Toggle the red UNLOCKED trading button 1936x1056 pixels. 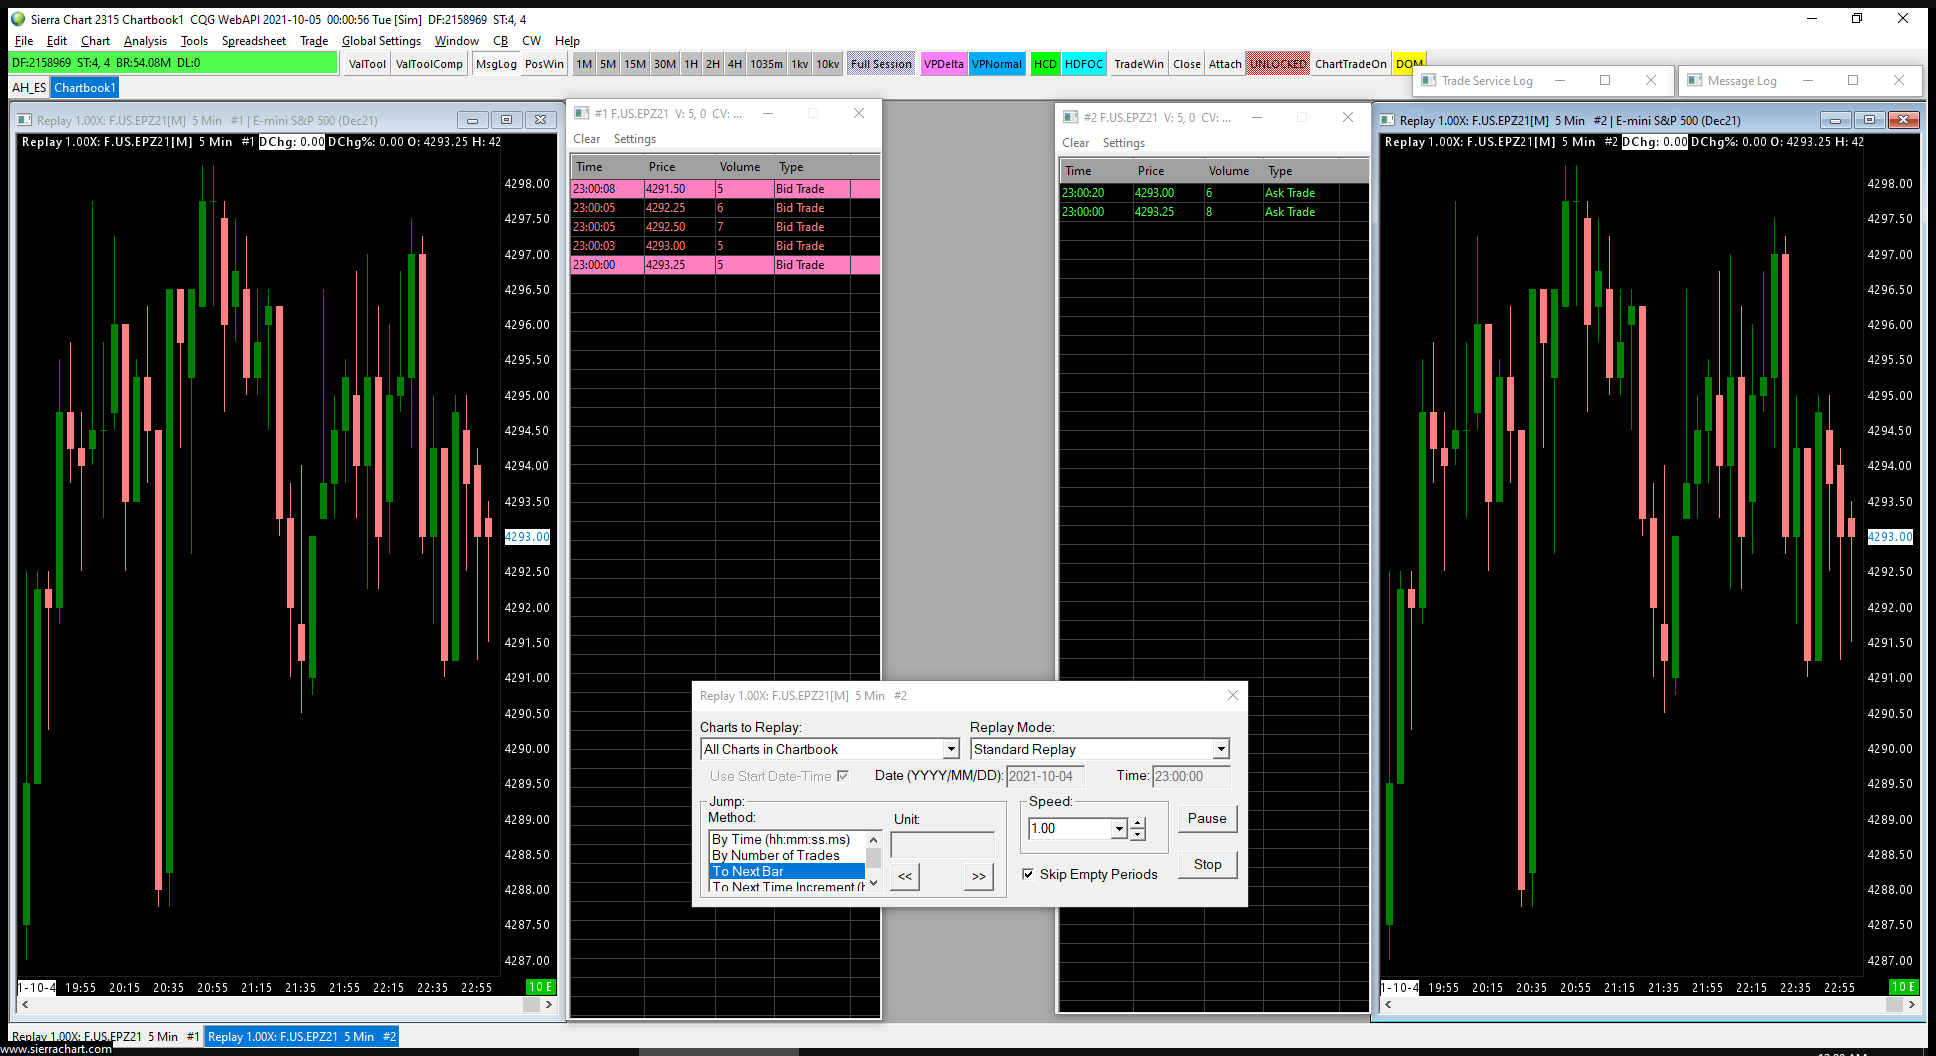tap(1278, 64)
